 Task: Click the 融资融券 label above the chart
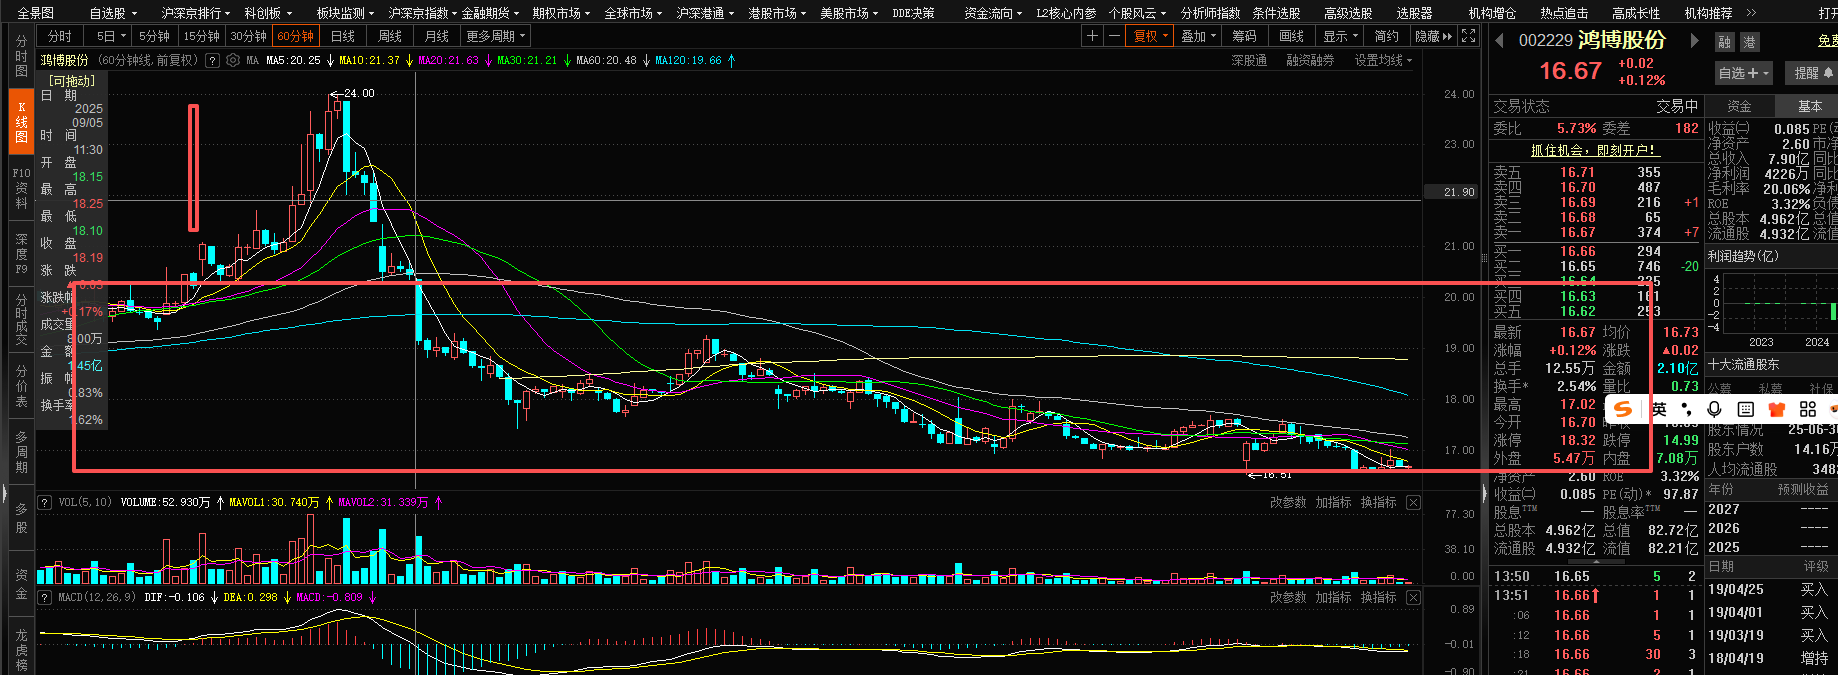click(x=1310, y=60)
